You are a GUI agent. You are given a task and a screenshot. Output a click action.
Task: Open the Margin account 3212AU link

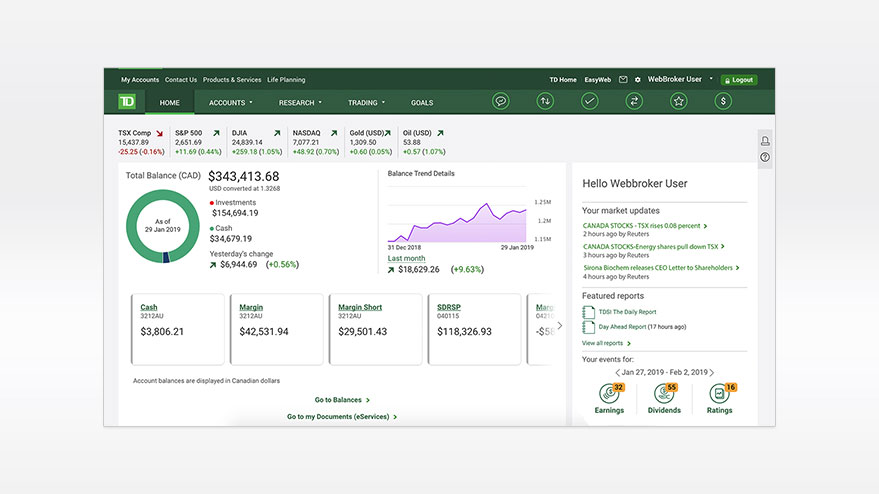251,307
